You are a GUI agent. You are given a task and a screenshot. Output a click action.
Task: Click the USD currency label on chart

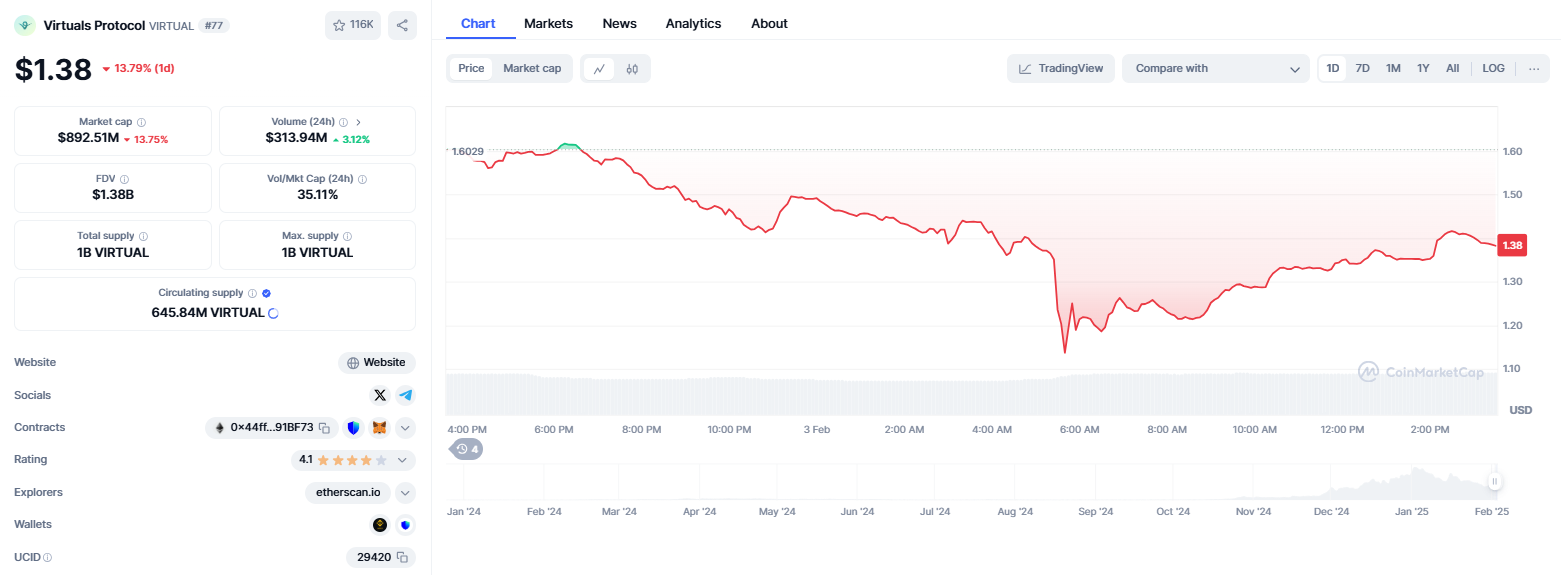[x=1520, y=410]
